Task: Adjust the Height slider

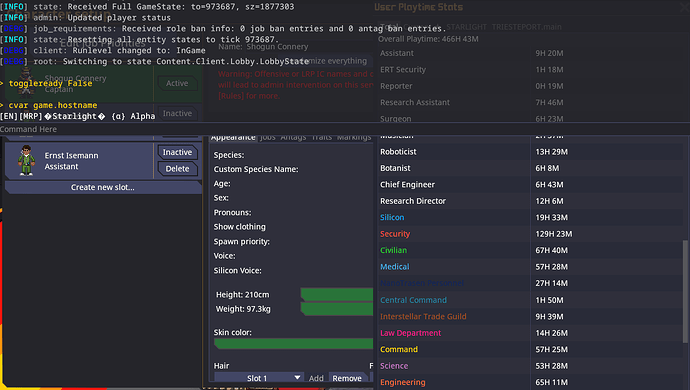Action: click(x=337, y=294)
